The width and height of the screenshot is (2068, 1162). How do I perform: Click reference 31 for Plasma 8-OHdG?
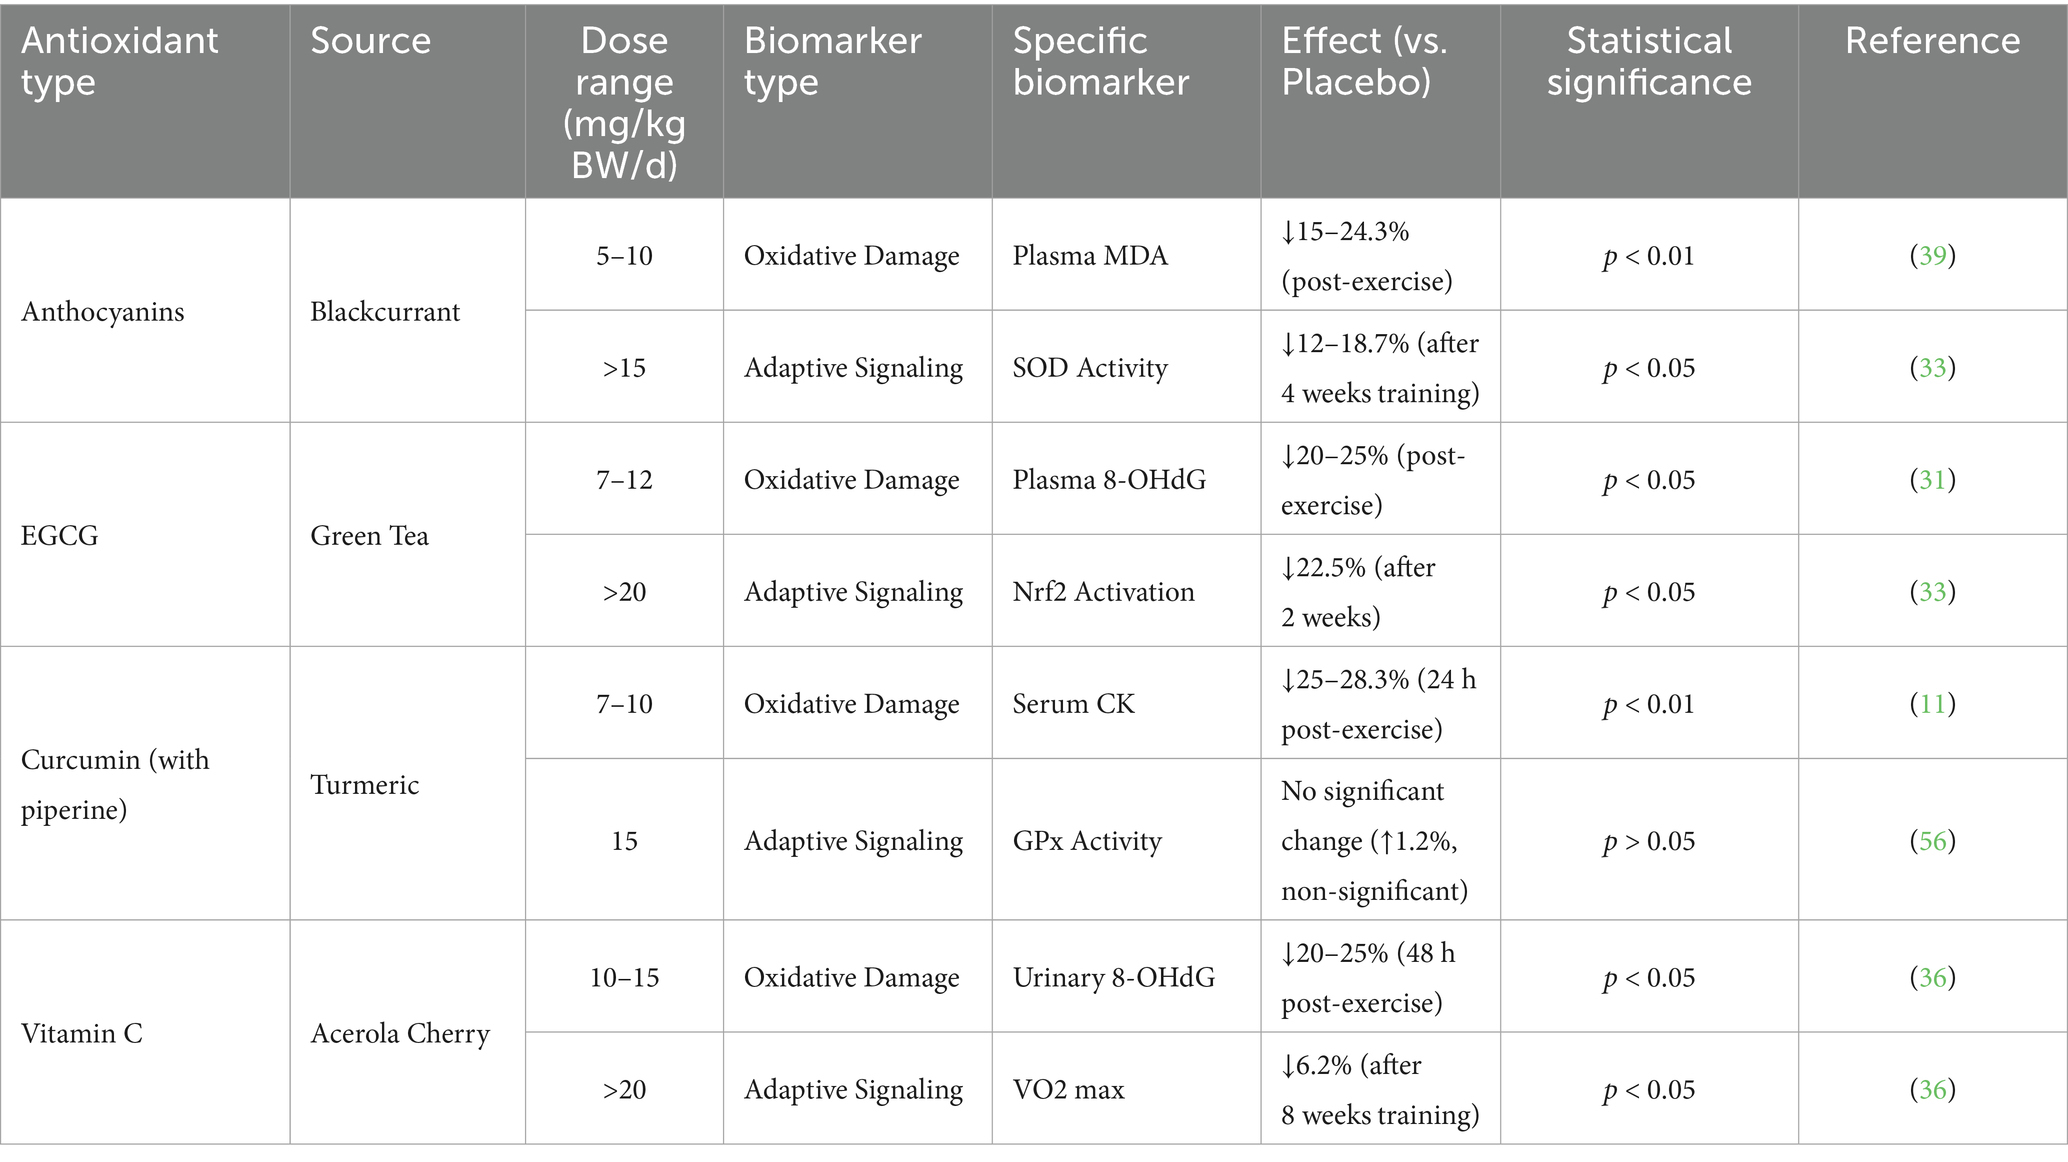[1932, 480]
